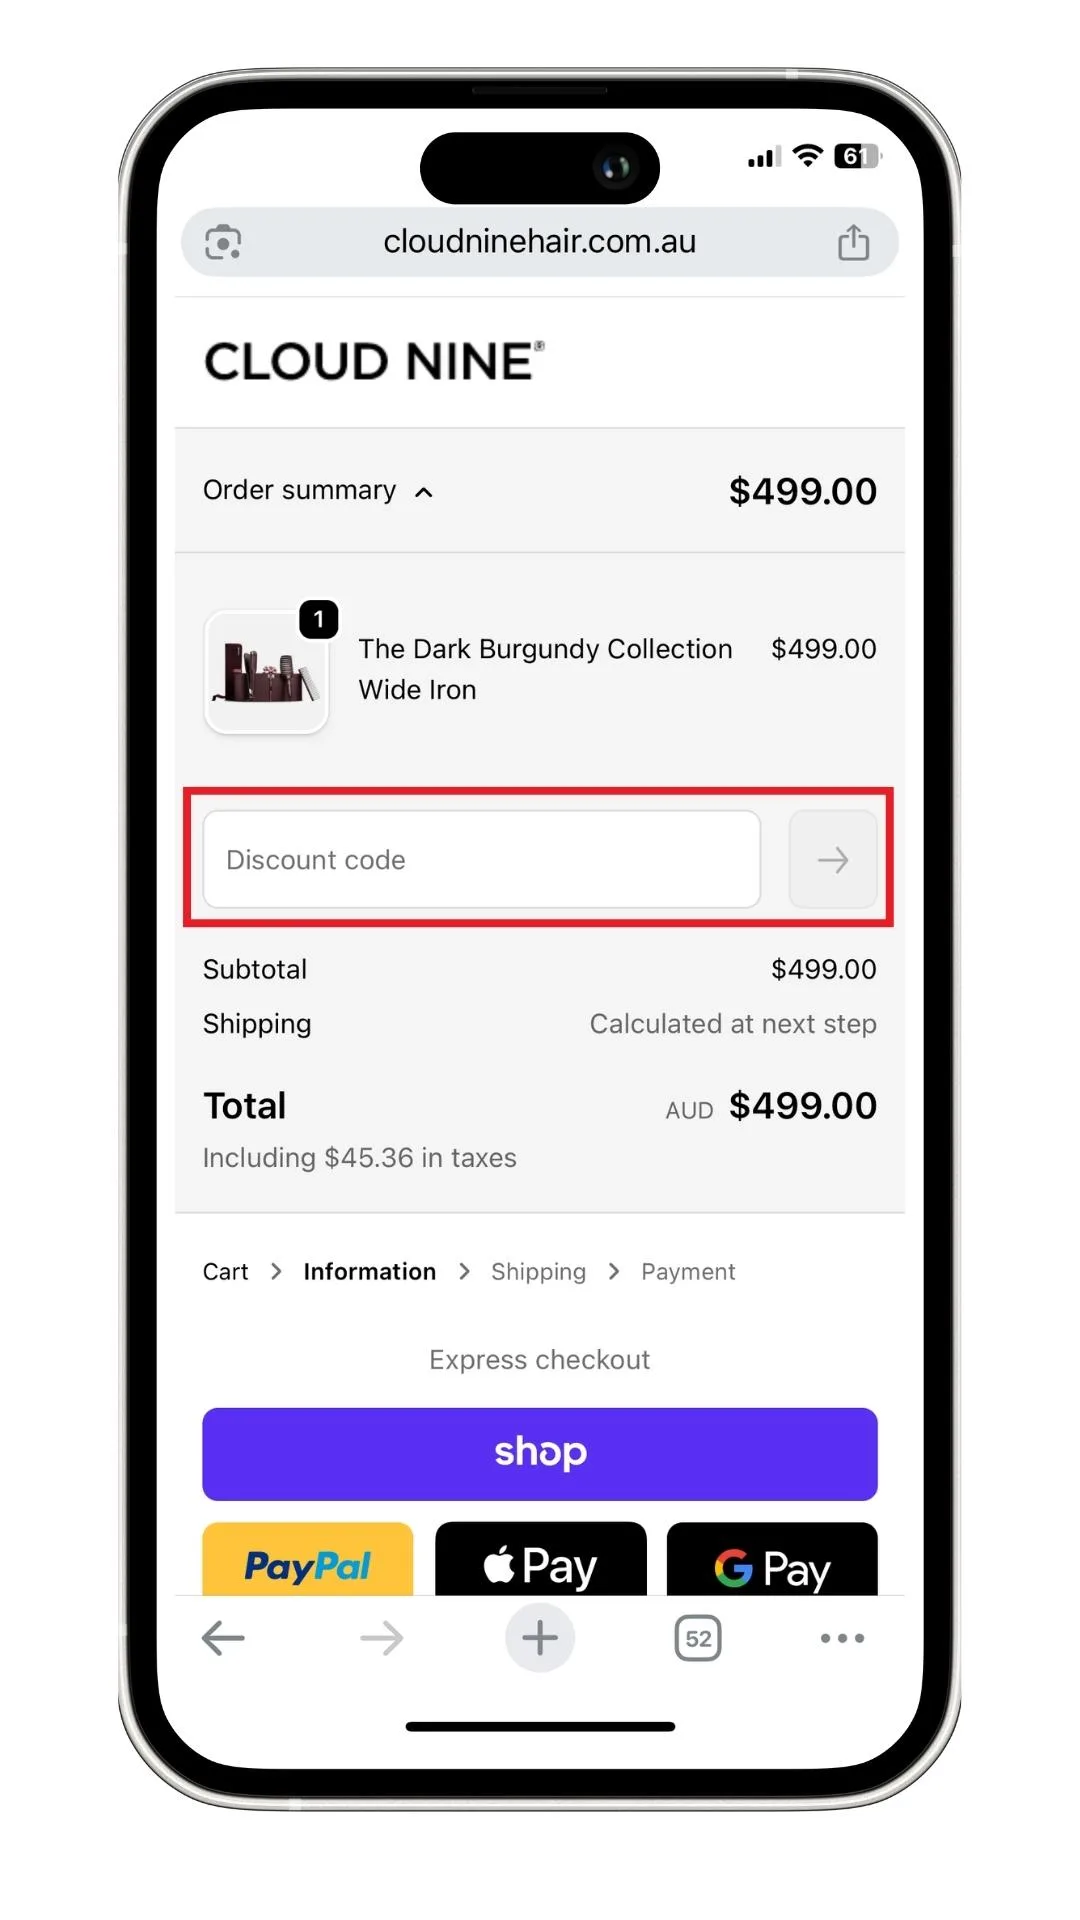
Task: Select the Information breadcrumb step
Action: point(370,1272)
